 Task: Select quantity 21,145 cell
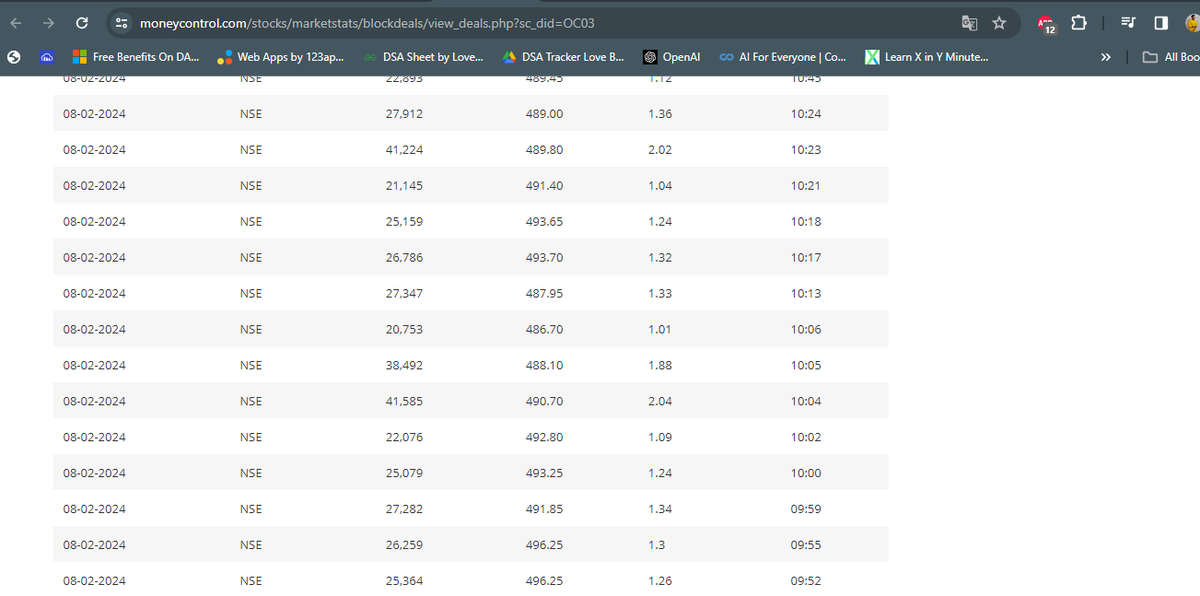click(404, 186)
